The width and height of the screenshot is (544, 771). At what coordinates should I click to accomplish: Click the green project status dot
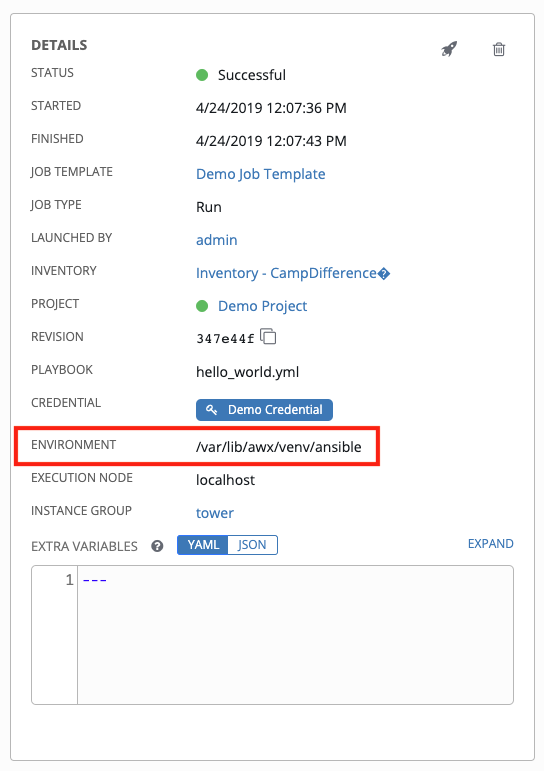pos(202,306)
